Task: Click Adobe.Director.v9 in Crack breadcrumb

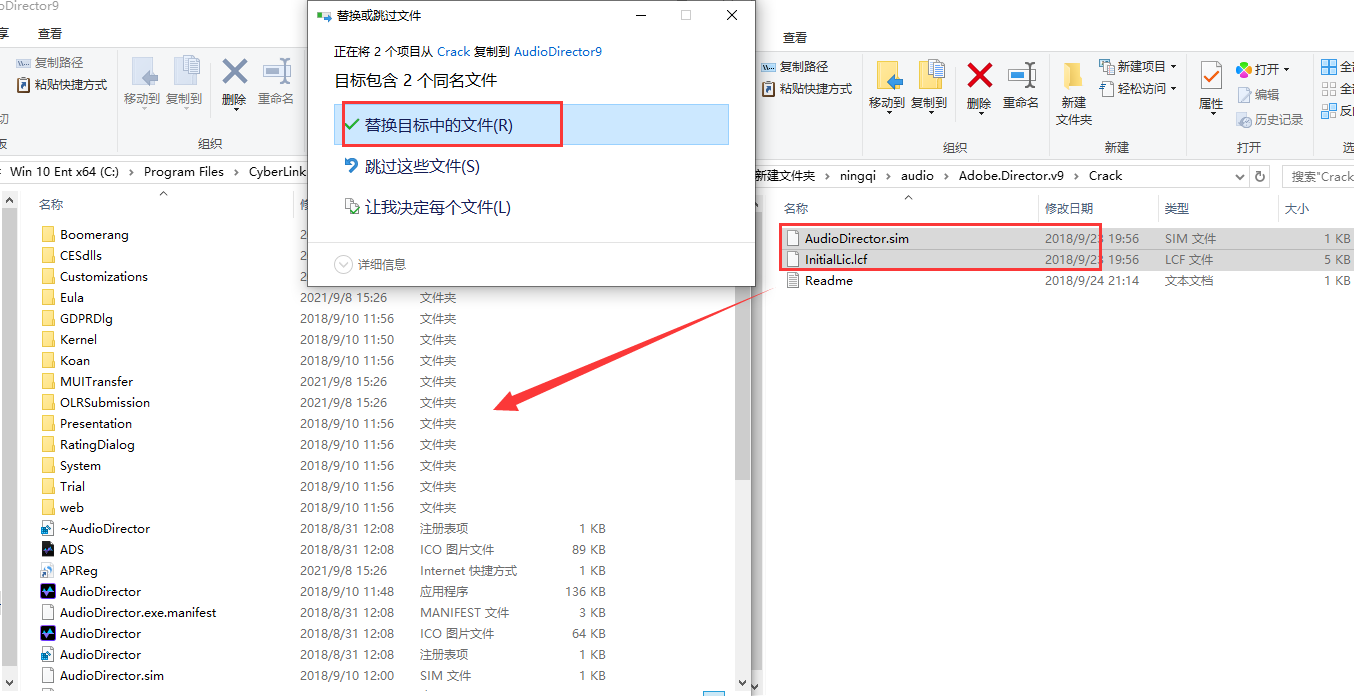Action: pos(1011,176)
